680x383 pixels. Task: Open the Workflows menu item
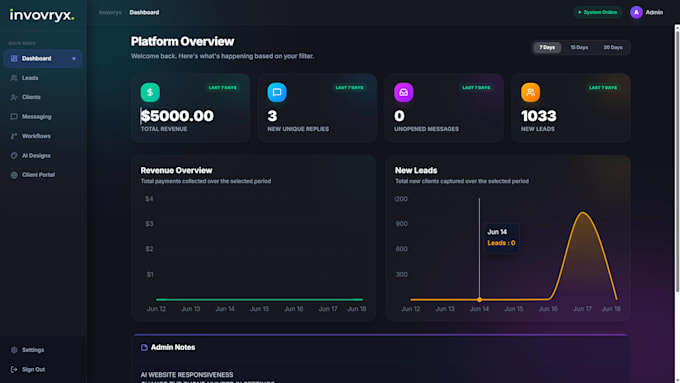click(x=42, y=136)
